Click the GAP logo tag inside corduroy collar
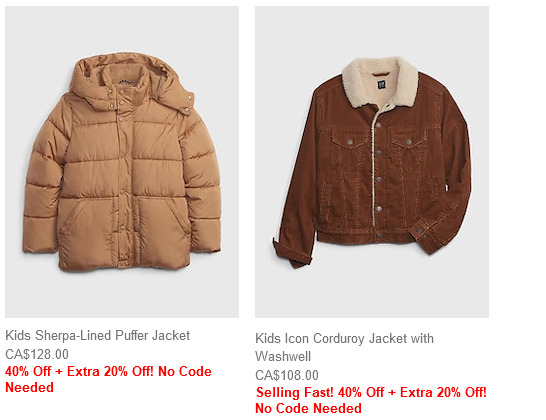 click(382, 85)
